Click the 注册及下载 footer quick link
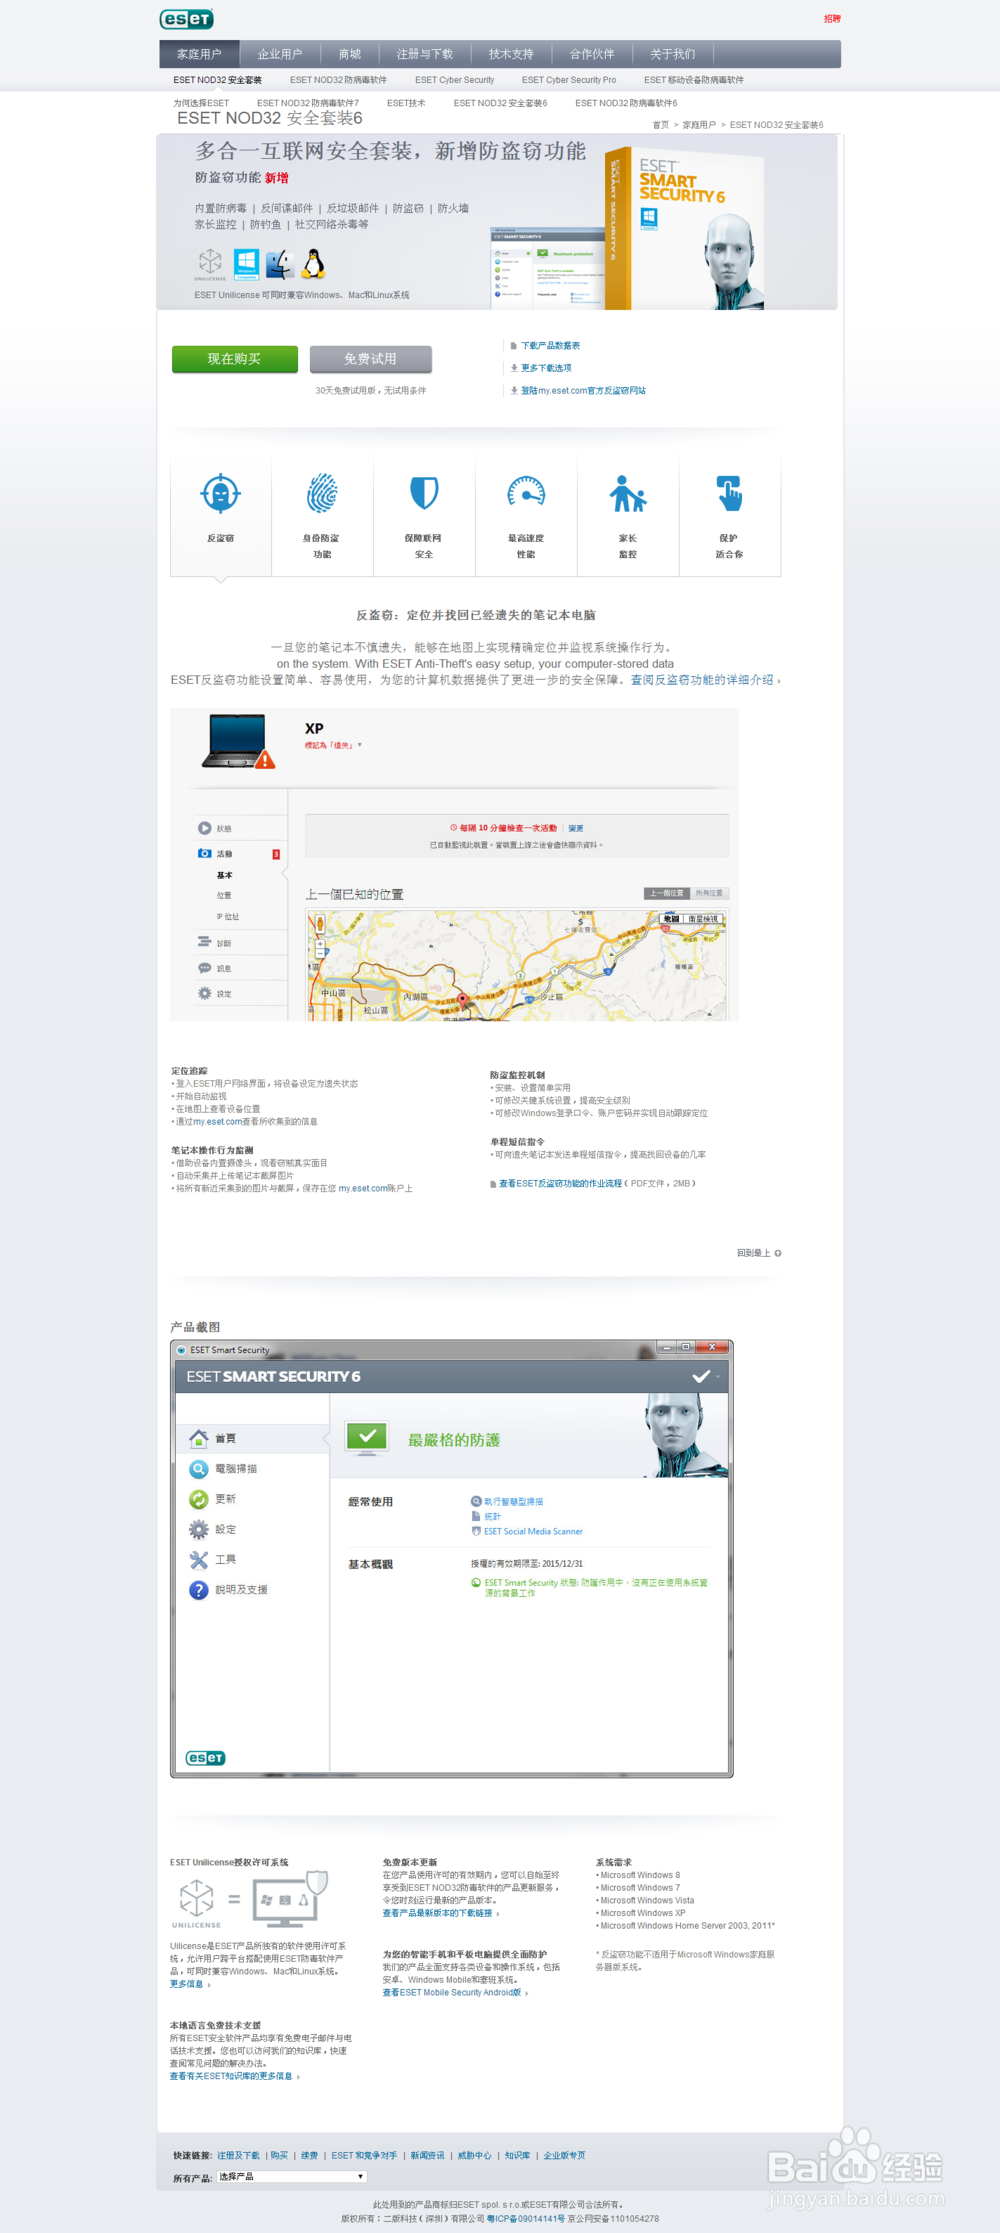The height and width of the screenshot is (2233, 1000). pos(238,2155)
